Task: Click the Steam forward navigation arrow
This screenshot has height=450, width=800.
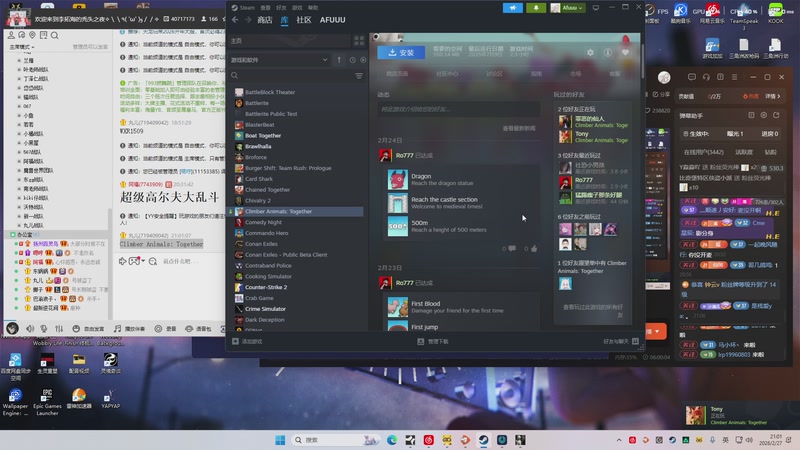Action: point(248,20)
